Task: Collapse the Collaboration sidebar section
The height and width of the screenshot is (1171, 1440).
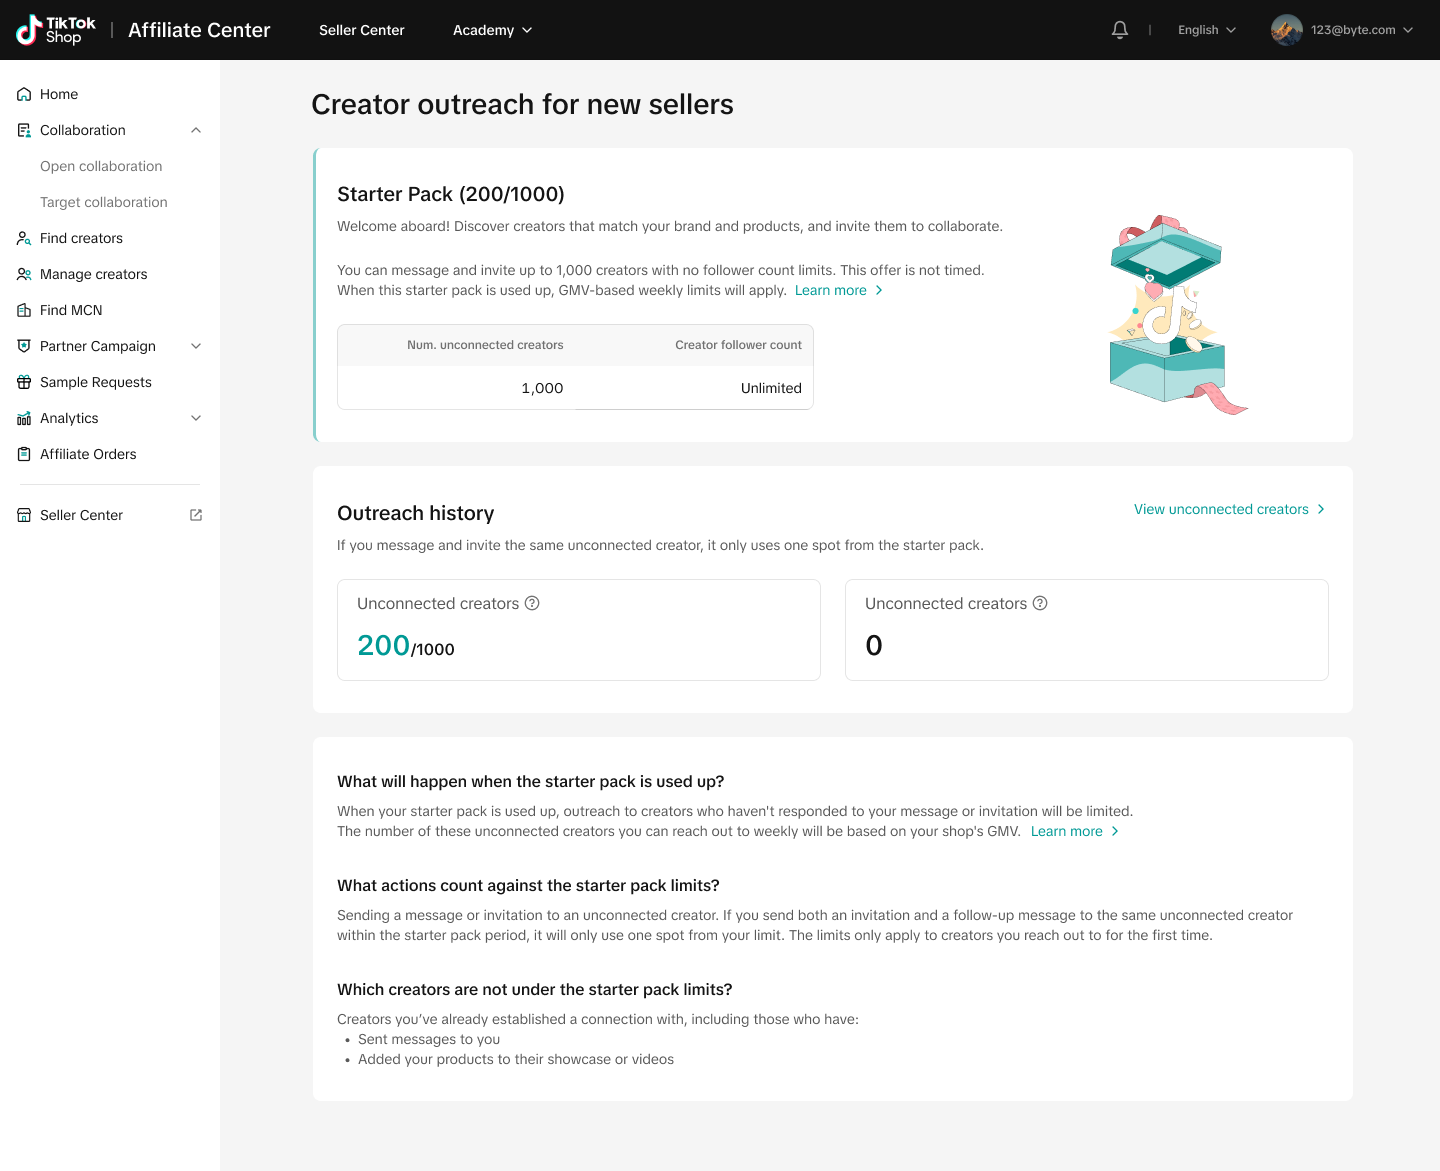Action: point(196,130)
